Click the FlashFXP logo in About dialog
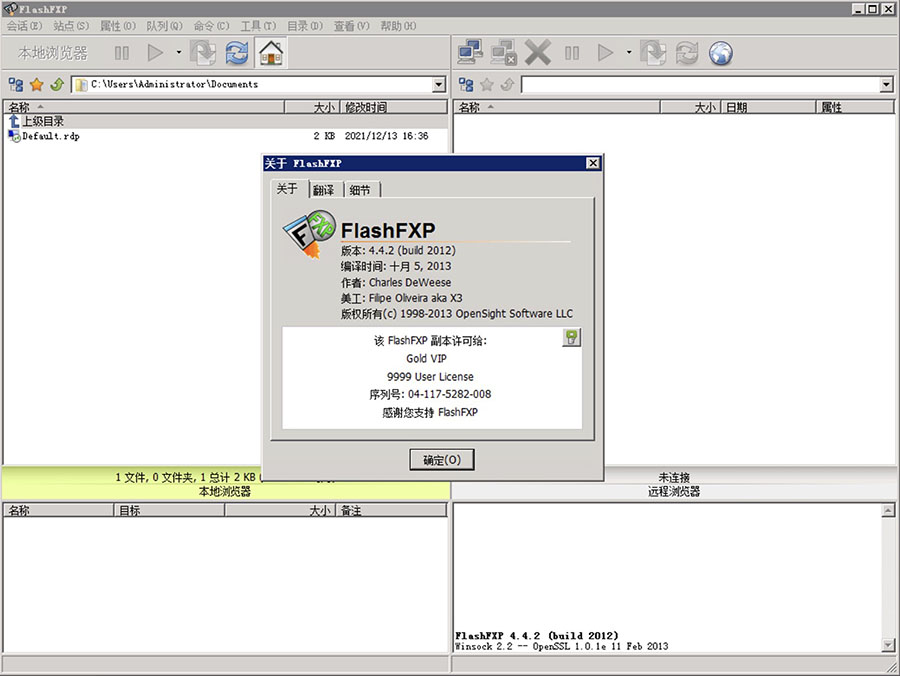The width and height of the screenshot is (900, 676). (x=309, y=234)
